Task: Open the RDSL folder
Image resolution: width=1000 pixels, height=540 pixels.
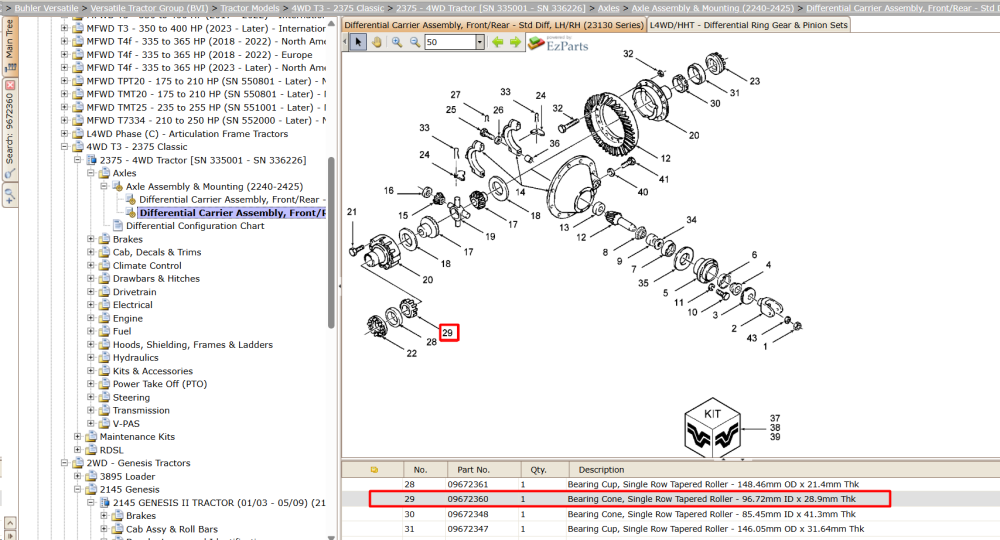Action: (x=111, y=450)
